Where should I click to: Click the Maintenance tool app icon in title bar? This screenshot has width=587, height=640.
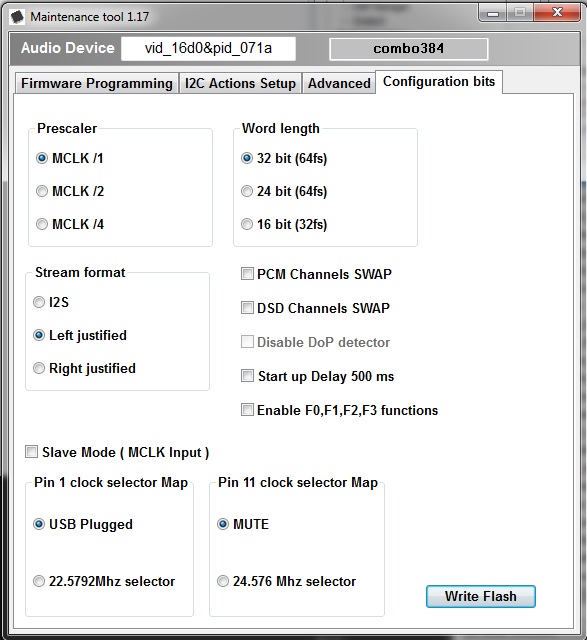(18, 17)
